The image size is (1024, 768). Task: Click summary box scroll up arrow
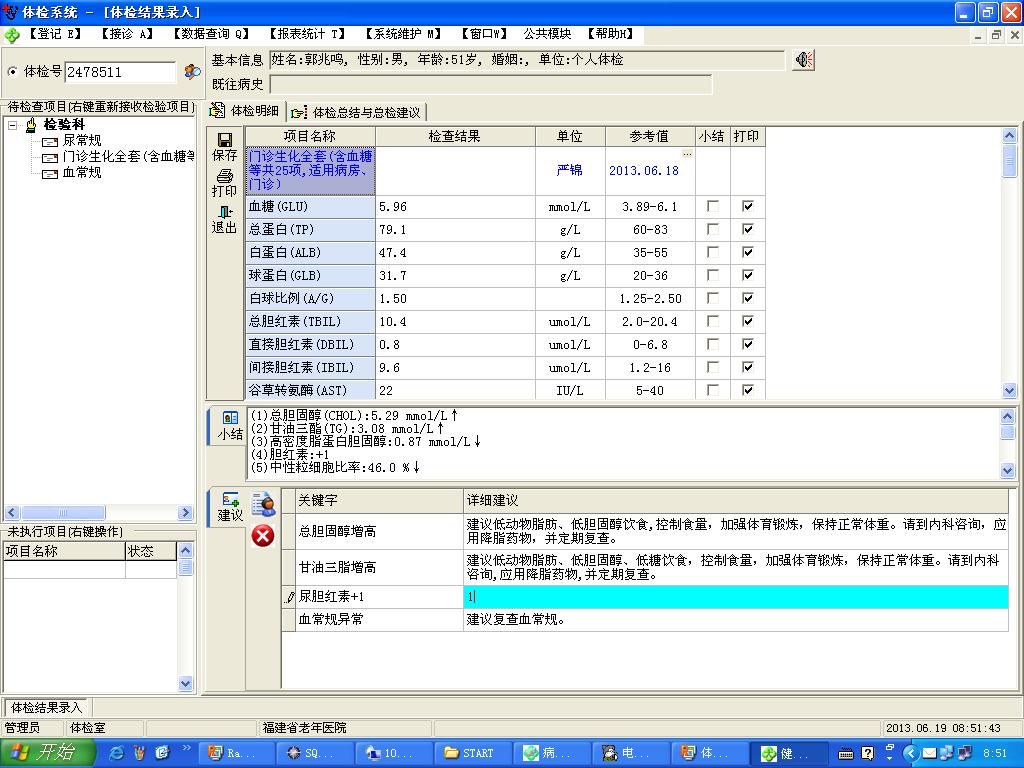[1008, 416]
